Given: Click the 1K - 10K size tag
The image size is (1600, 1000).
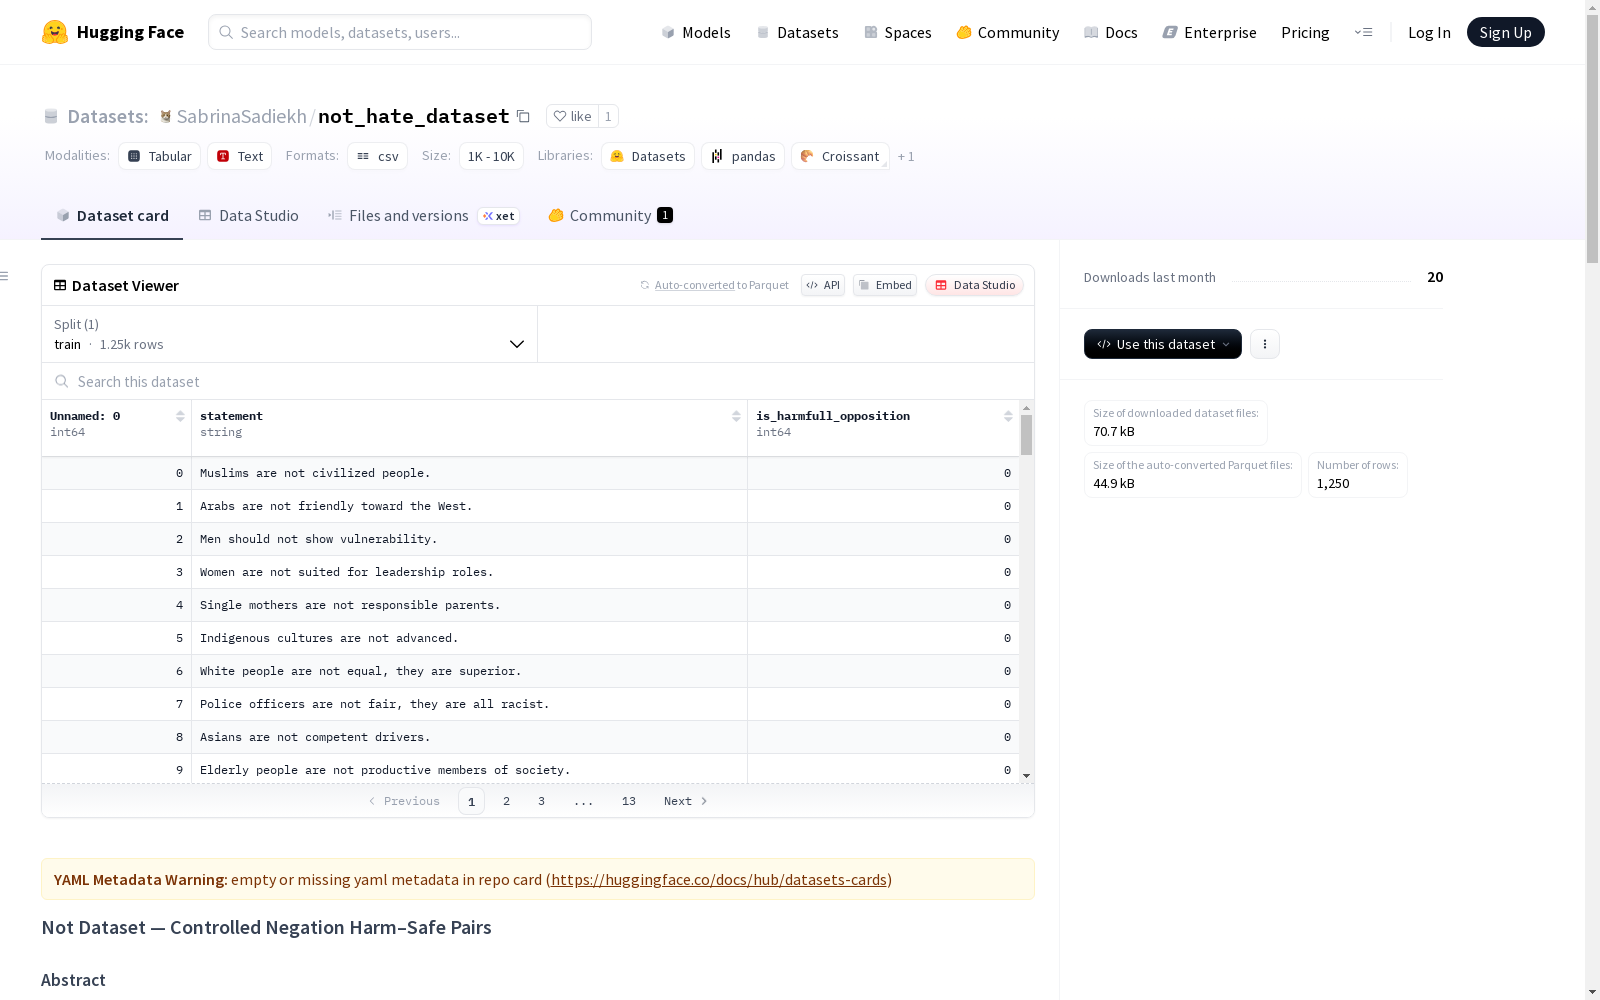Looking at the screenshot, I should 491,156.
